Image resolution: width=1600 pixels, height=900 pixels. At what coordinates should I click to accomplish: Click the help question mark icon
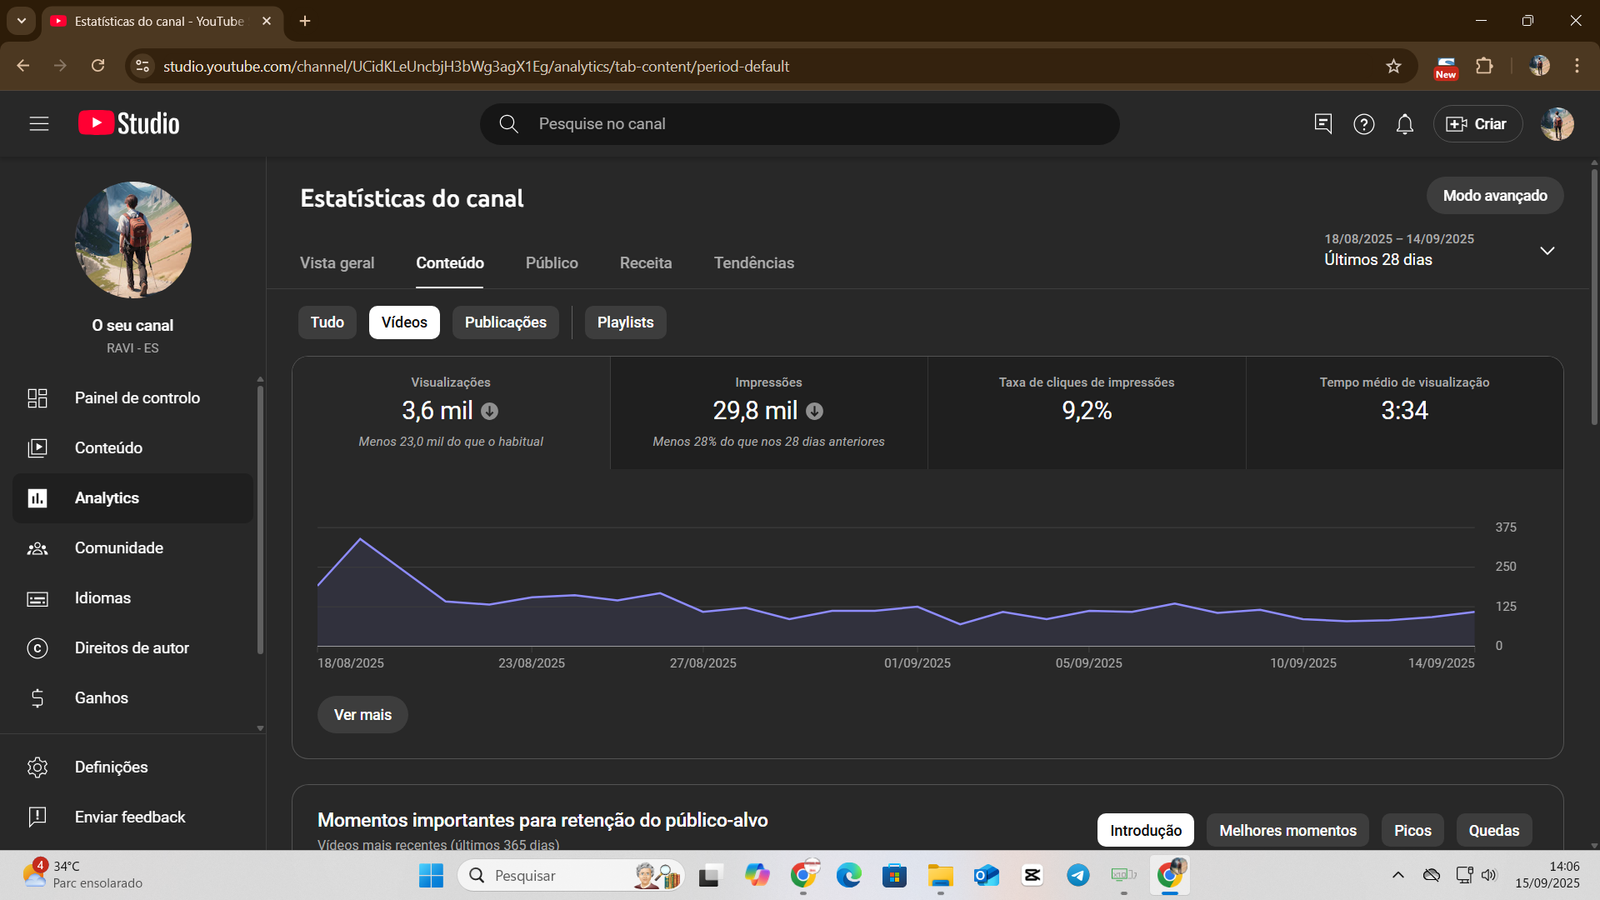1363,124
